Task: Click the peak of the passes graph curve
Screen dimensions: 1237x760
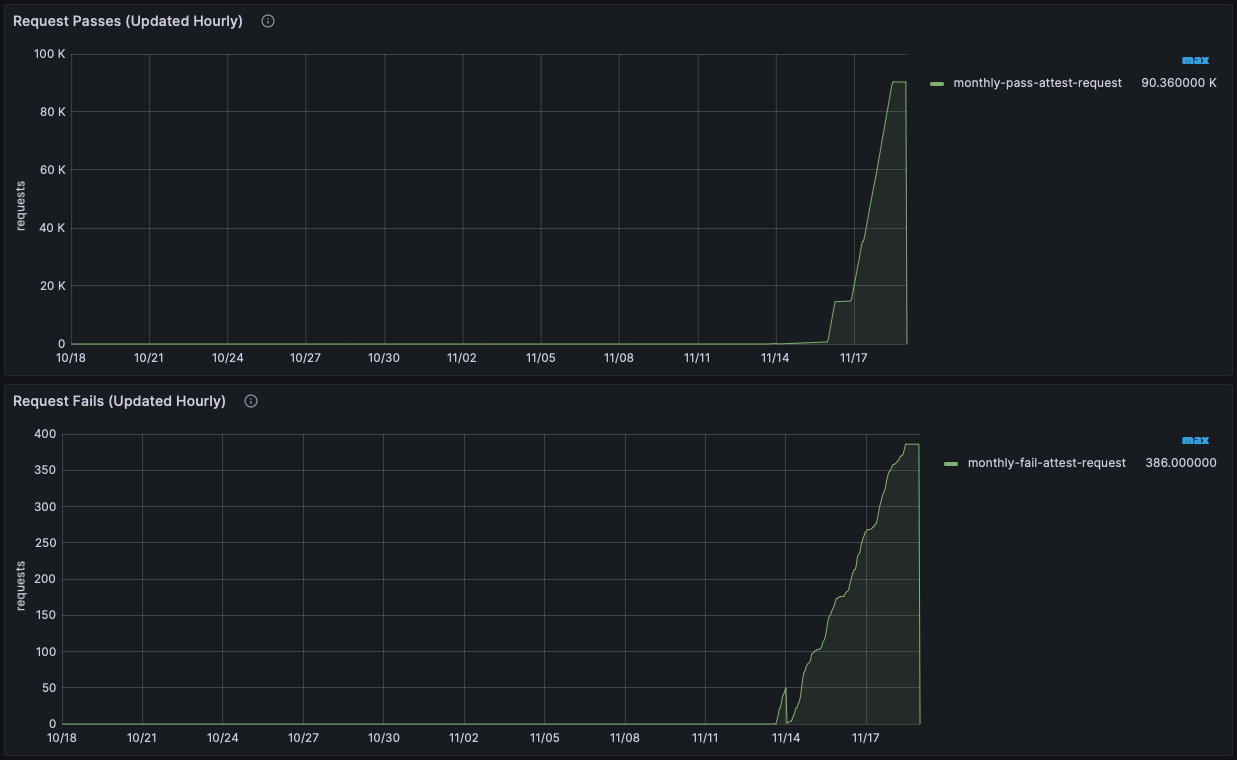Action: click(897, 83)
